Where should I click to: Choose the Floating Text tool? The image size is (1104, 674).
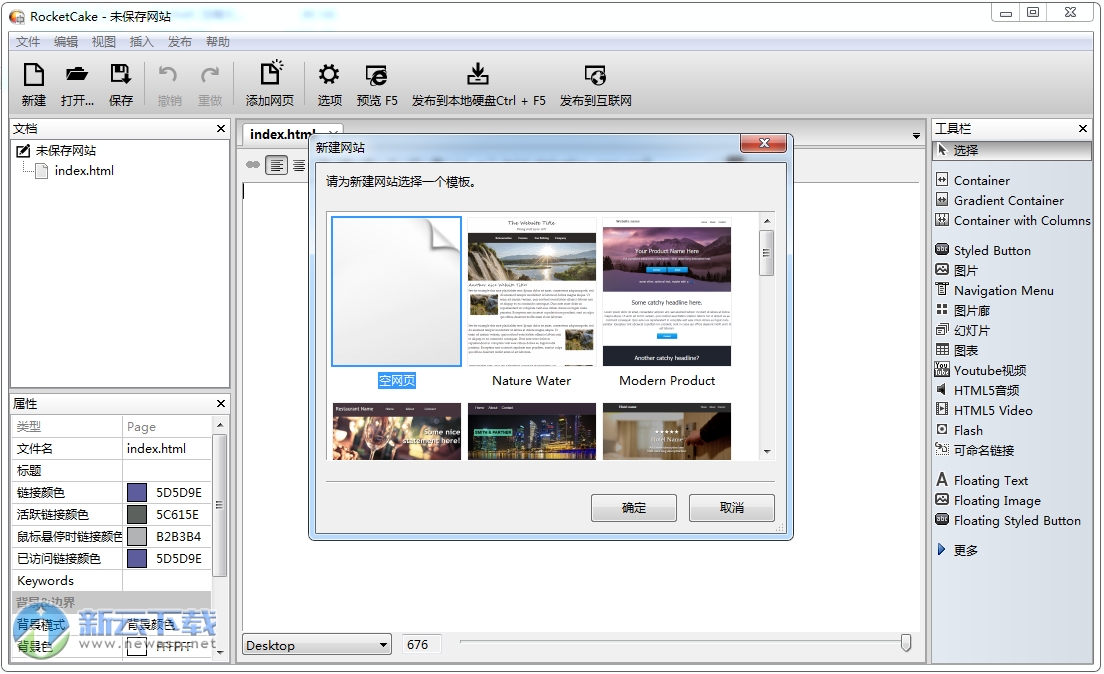[x=990, y=480]
